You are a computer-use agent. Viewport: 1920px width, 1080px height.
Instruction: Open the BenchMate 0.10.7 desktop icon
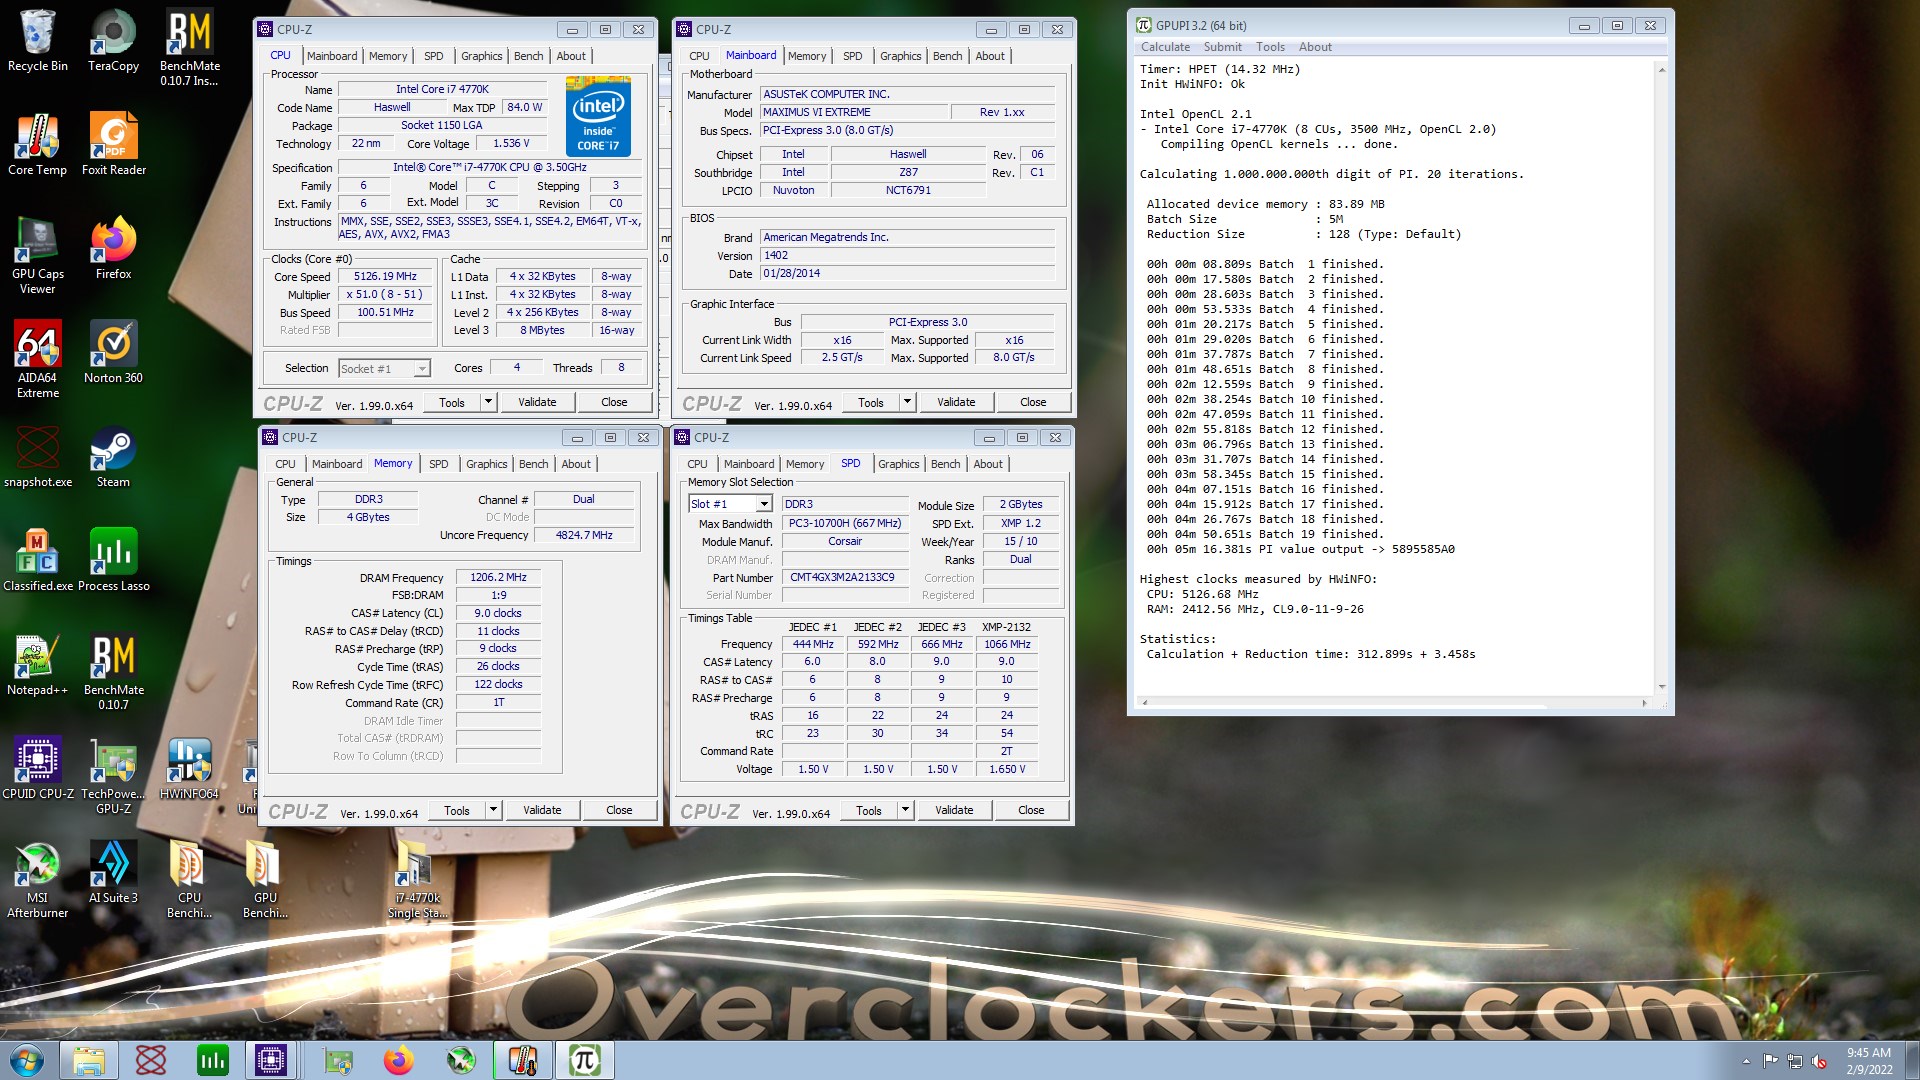click(x=113, y=671)
